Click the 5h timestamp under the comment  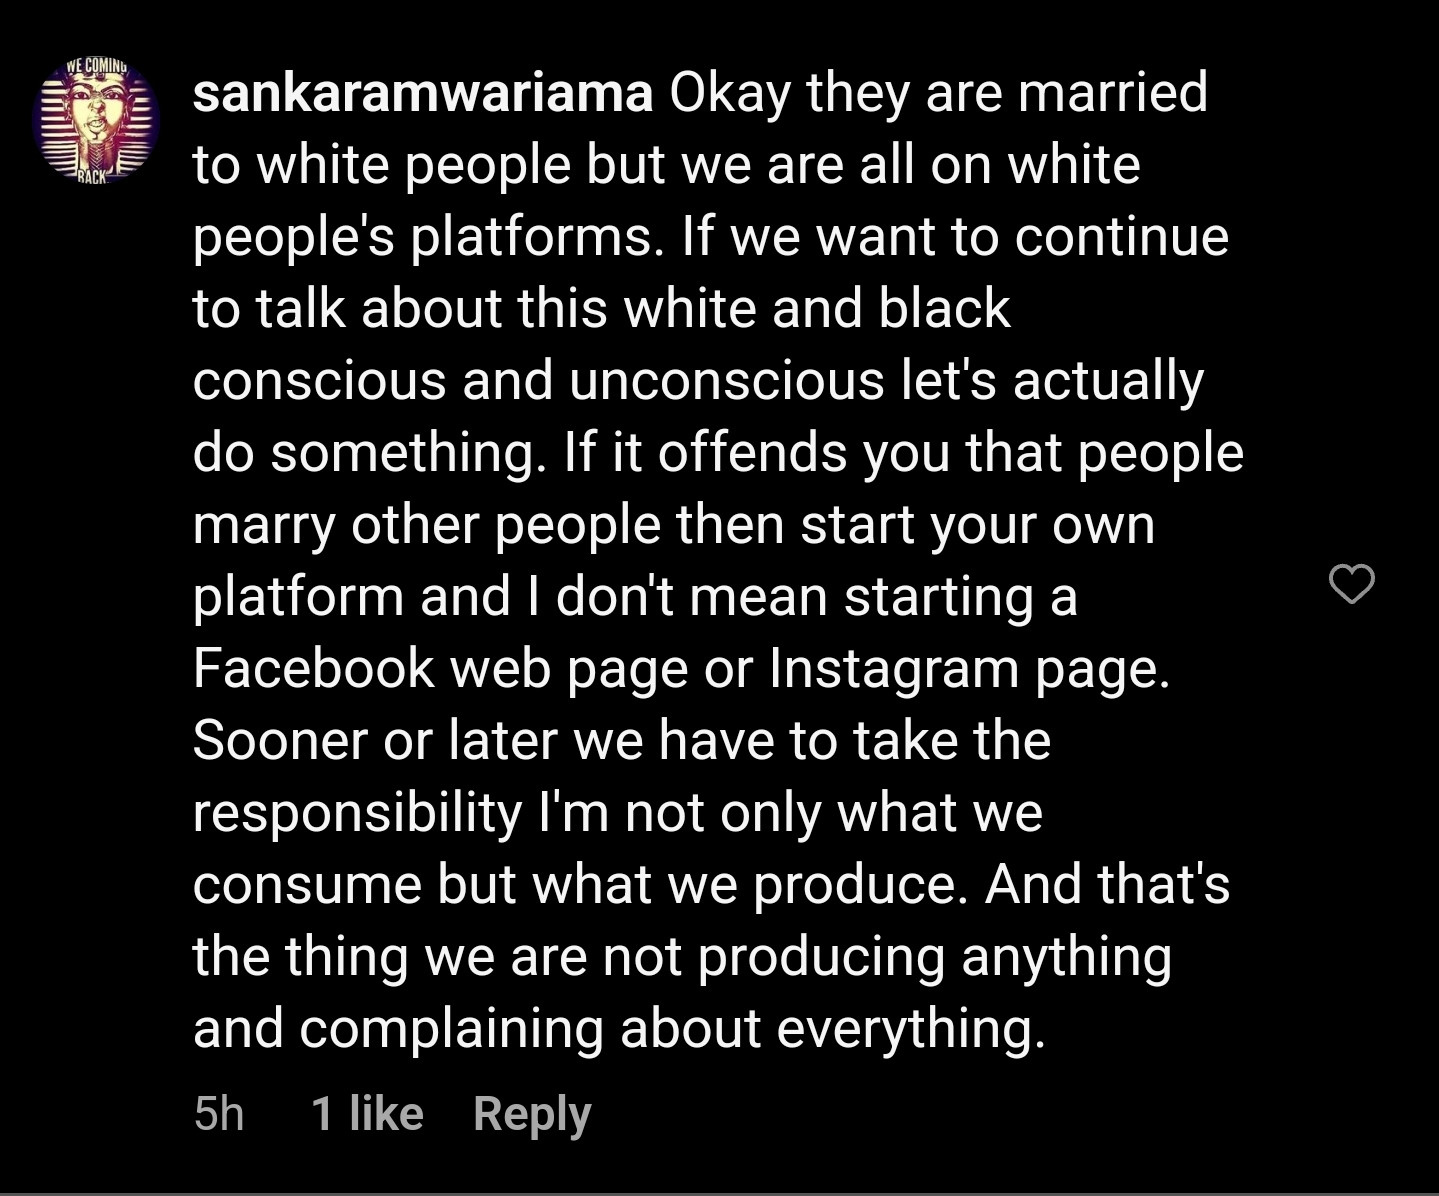click(219, 1113)
